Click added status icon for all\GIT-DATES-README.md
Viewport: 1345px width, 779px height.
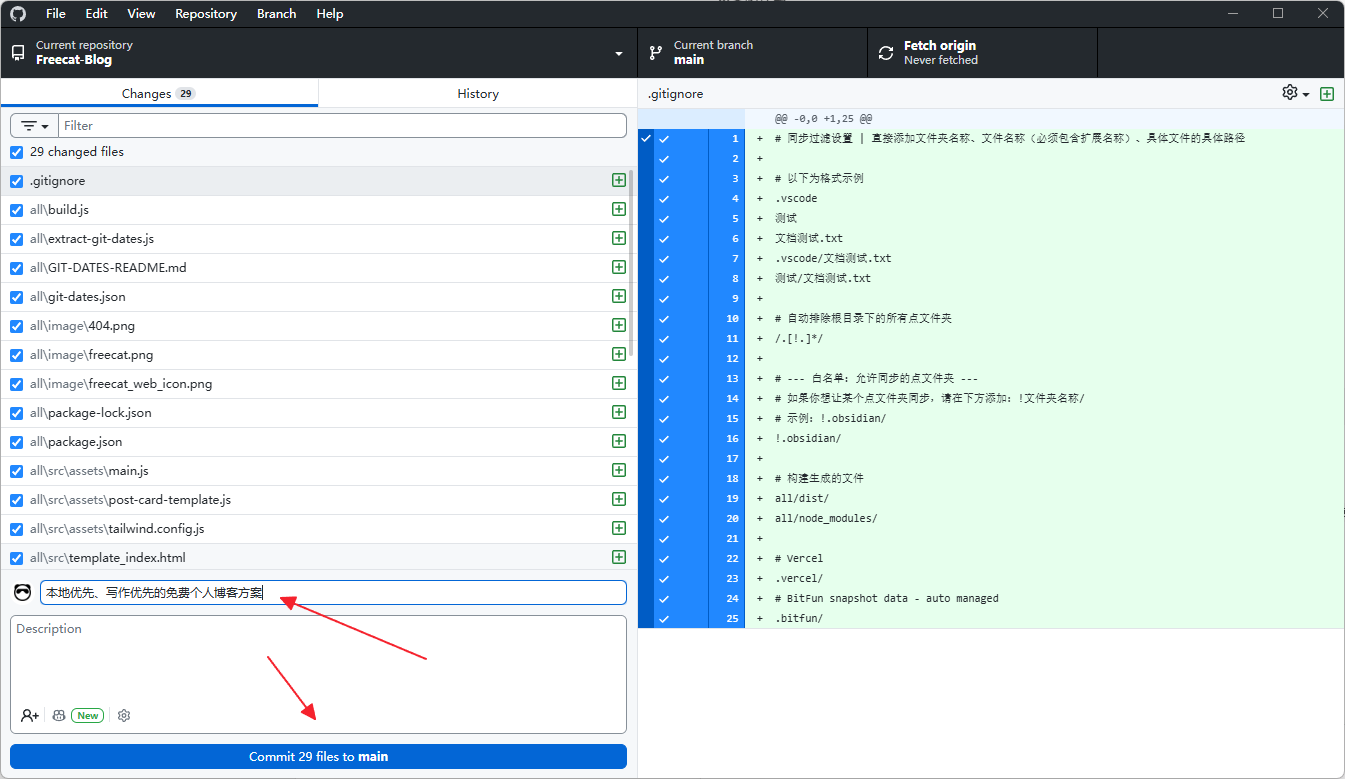[619, 268]
